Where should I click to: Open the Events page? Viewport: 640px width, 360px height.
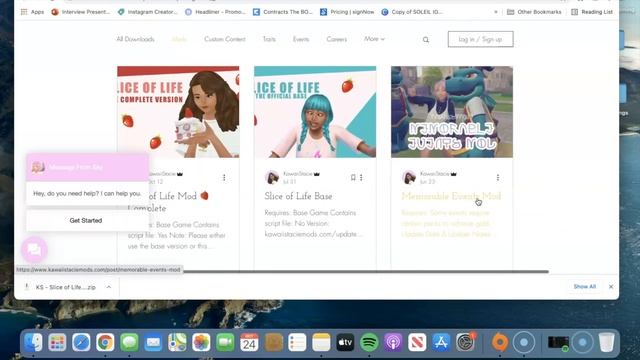pos(301,39)
